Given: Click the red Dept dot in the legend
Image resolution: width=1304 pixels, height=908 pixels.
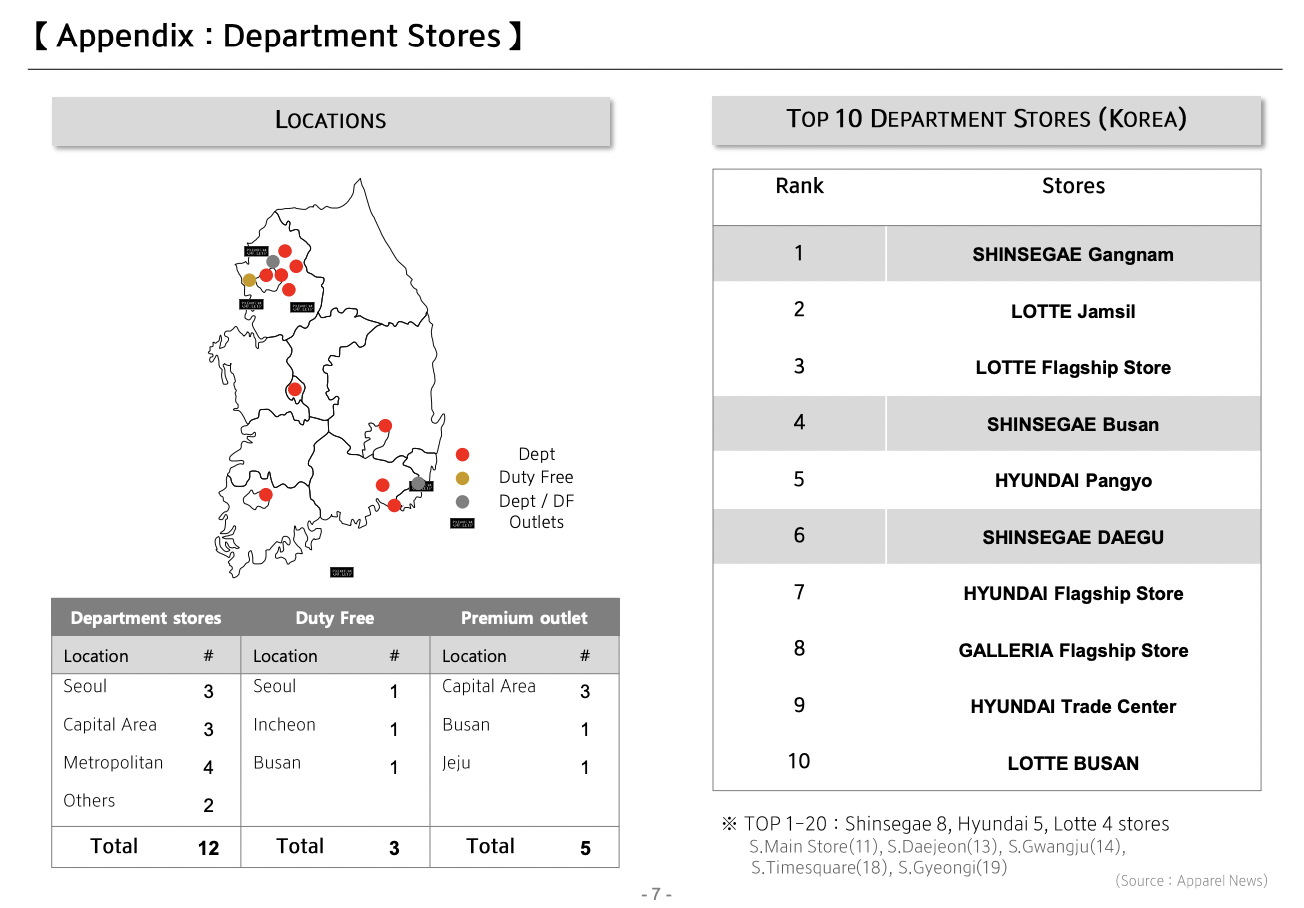Looking at the screenshot, I should [x=462, y=454].
